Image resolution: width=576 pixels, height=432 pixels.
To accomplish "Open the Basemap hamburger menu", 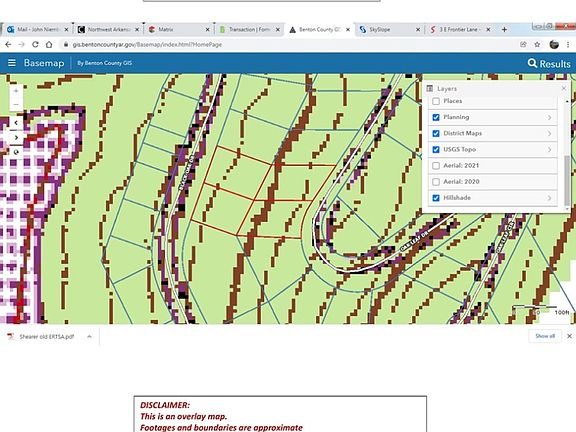I will pyautogui.click(x=12, y=63).
